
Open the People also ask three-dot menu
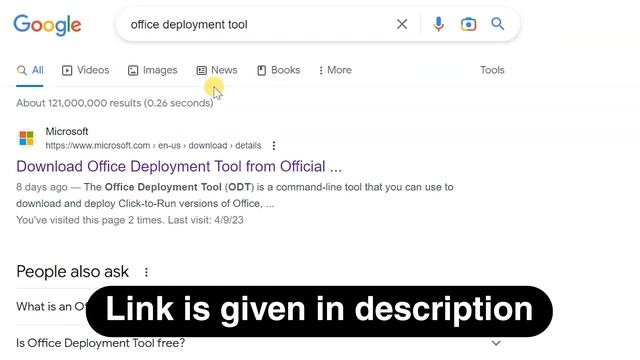146,272
